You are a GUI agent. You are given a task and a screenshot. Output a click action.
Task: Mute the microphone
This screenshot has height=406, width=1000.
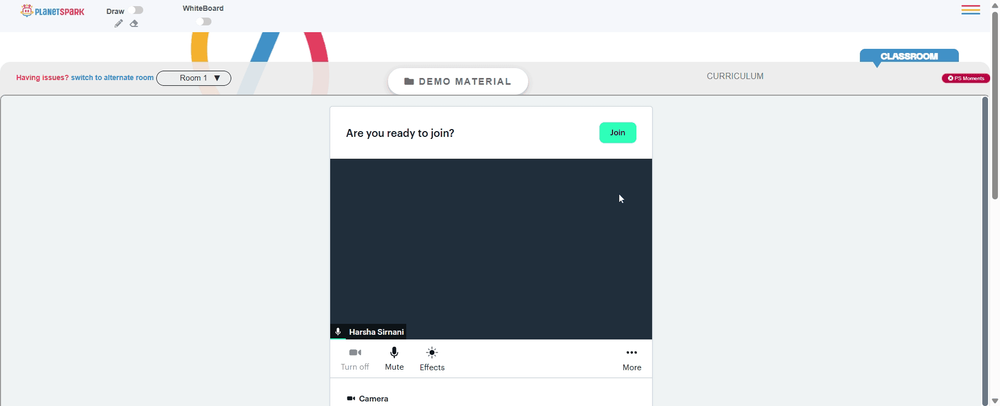pos(394,359)
